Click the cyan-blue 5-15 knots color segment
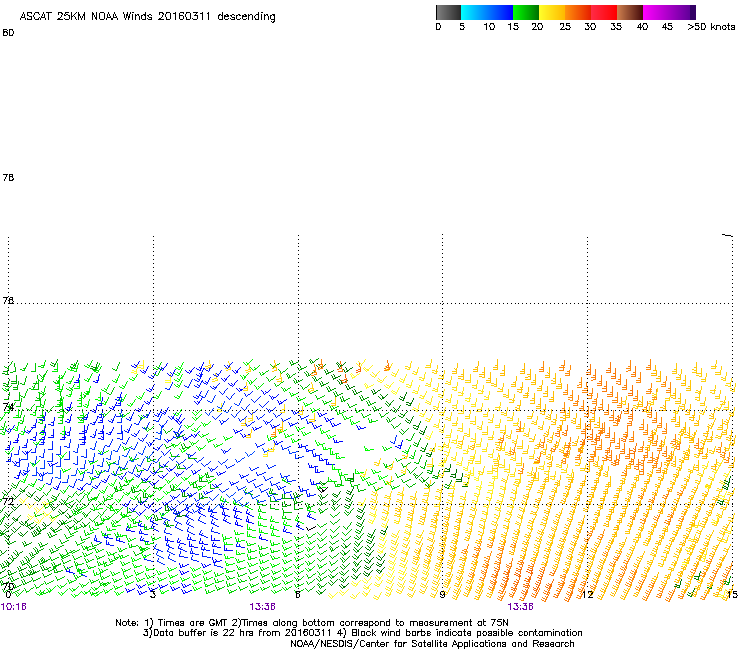Image resolution: width=740 pixels, height=650 pixels. (x=487, y=12)
